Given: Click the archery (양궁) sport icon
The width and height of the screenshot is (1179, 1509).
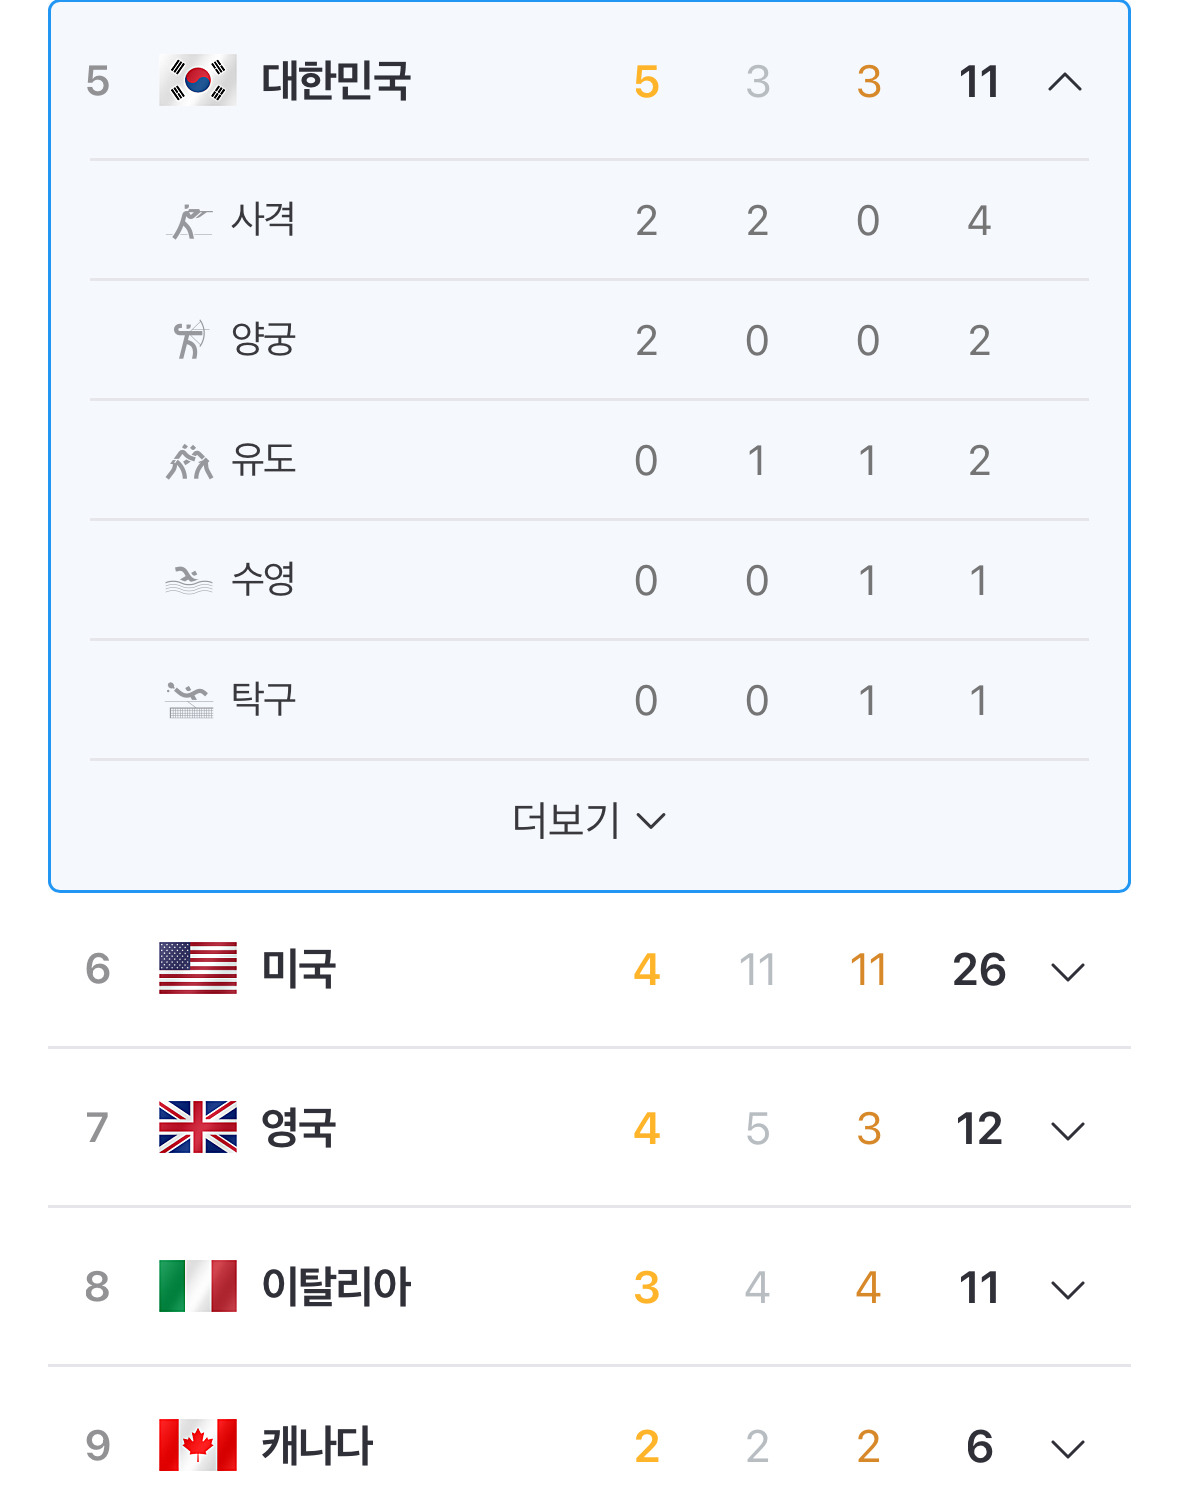Looking at the screenshot, I should click(x=189, y=340).
